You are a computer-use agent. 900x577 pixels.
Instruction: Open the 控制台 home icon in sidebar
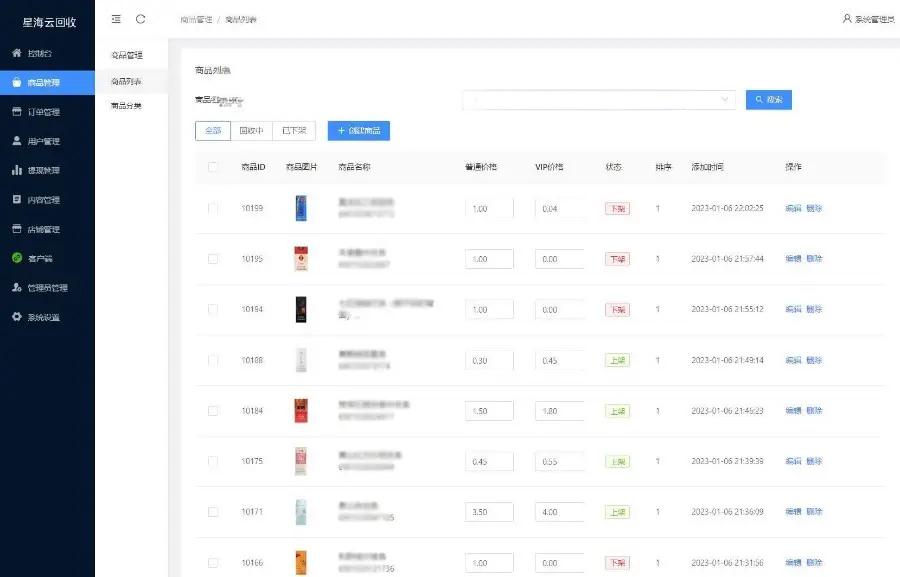[17, 53]
